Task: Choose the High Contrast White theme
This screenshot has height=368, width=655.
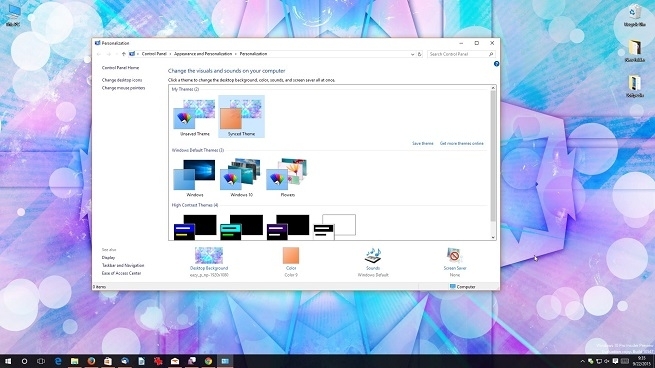Action: [334, 227]
